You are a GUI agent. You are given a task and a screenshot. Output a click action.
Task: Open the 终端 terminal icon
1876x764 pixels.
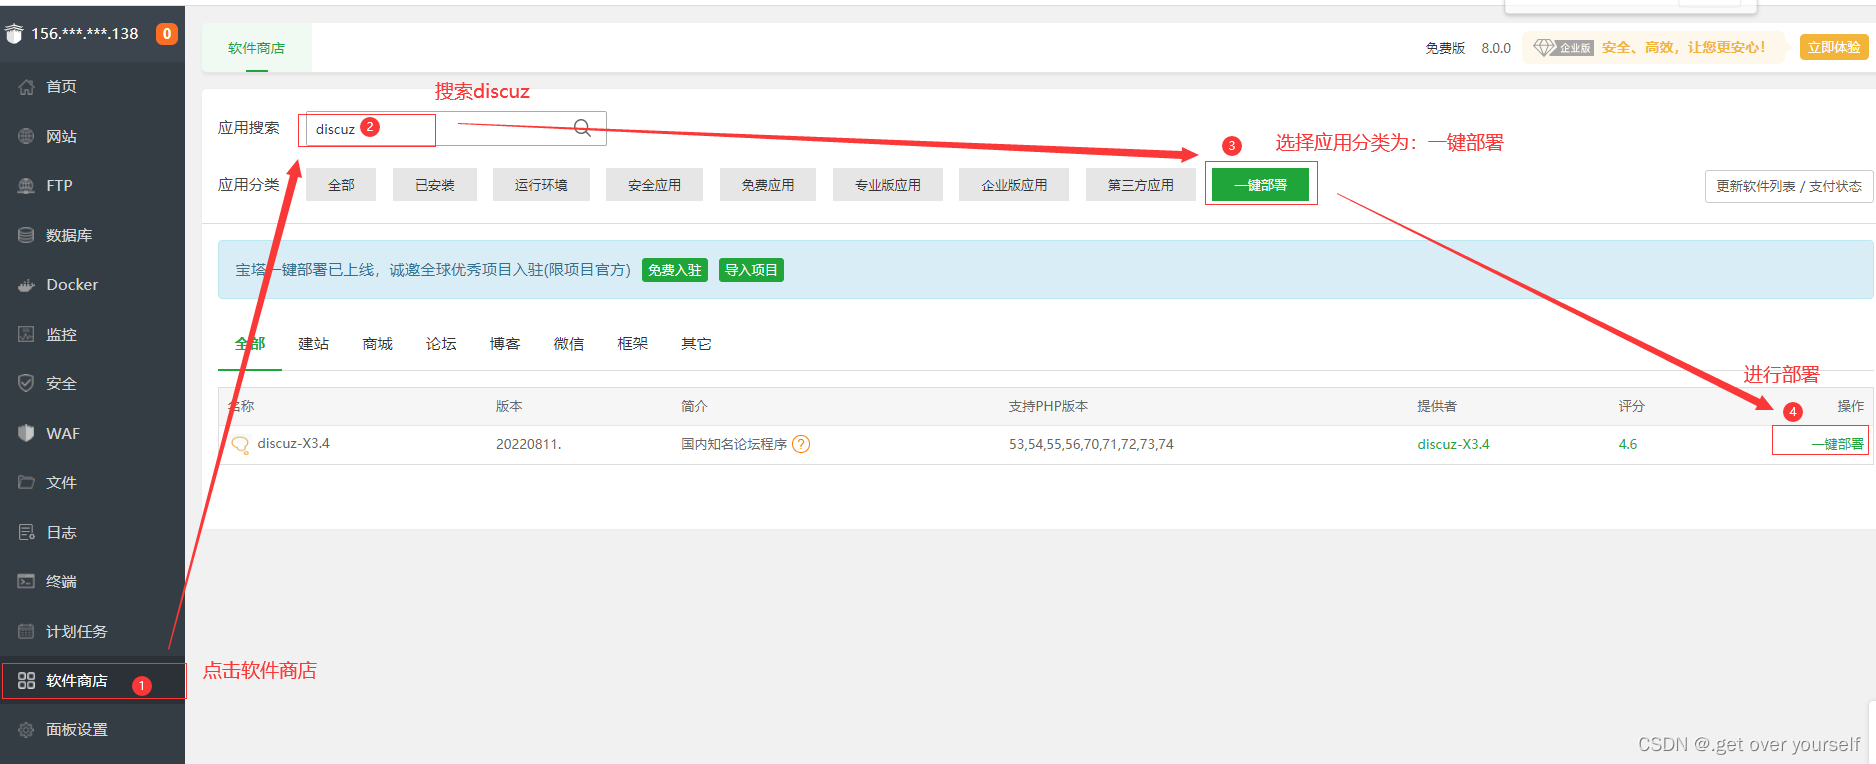point(26,581)
